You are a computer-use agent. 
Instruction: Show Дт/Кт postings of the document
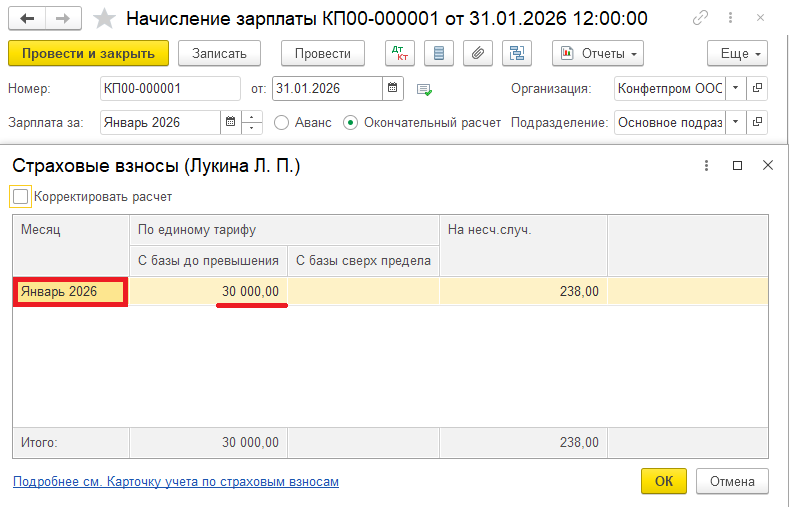400,53
